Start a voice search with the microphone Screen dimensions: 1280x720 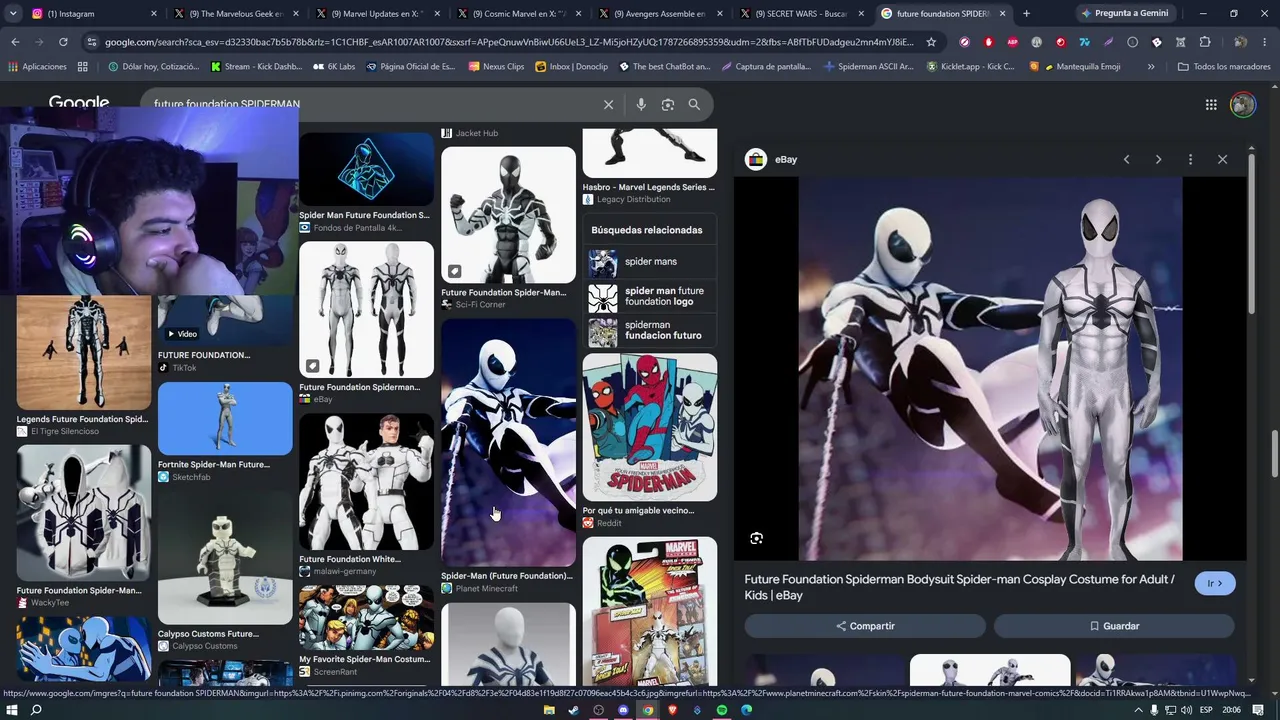[641, 105]
